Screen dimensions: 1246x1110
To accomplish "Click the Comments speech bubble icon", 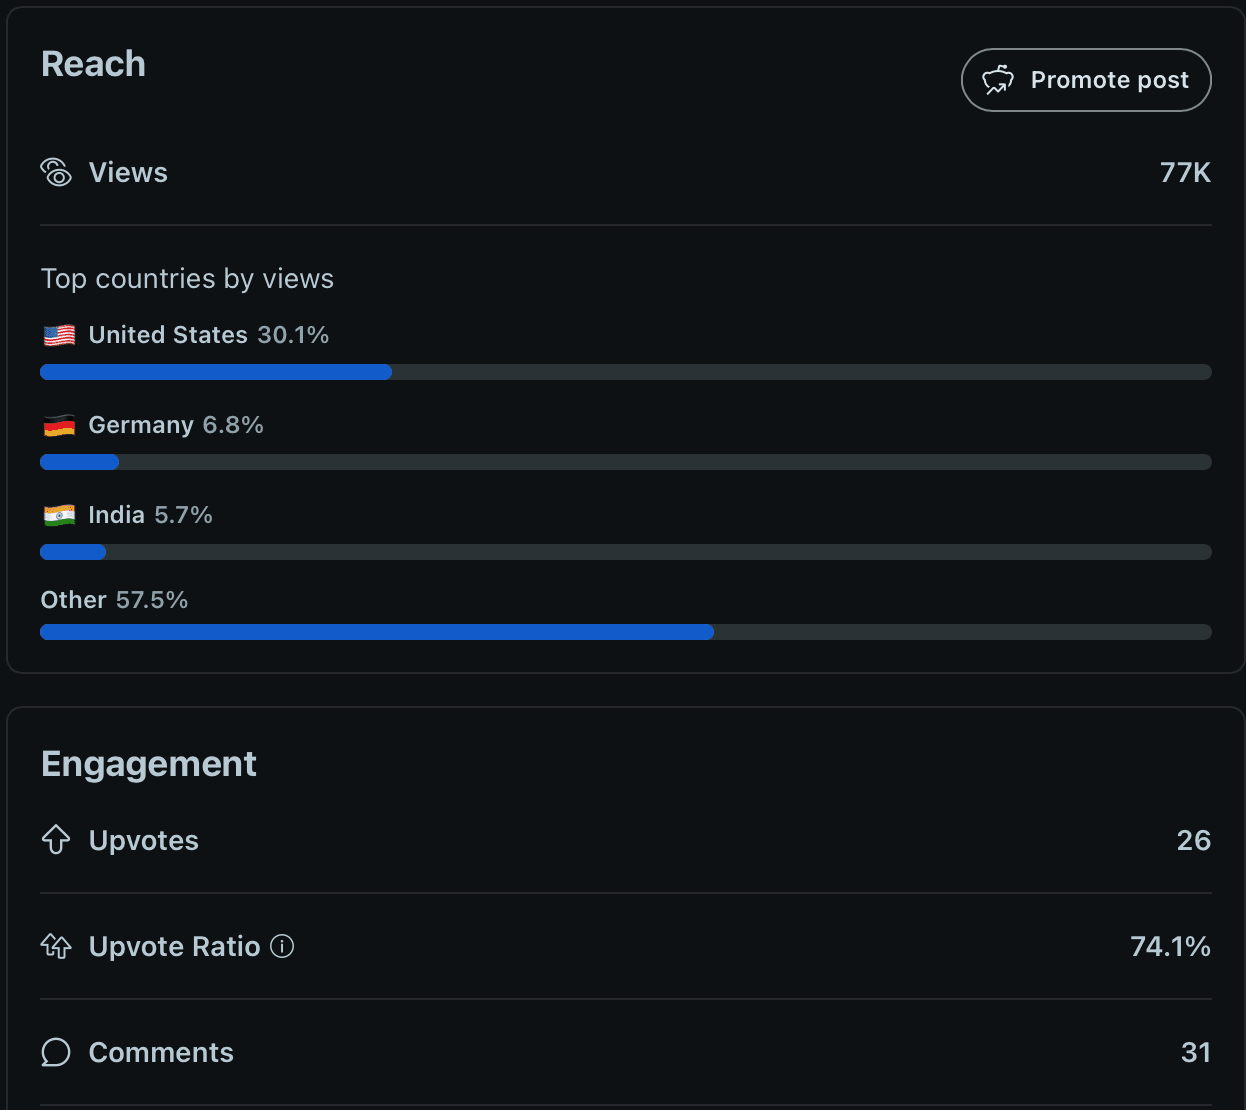I will 56,1052.
